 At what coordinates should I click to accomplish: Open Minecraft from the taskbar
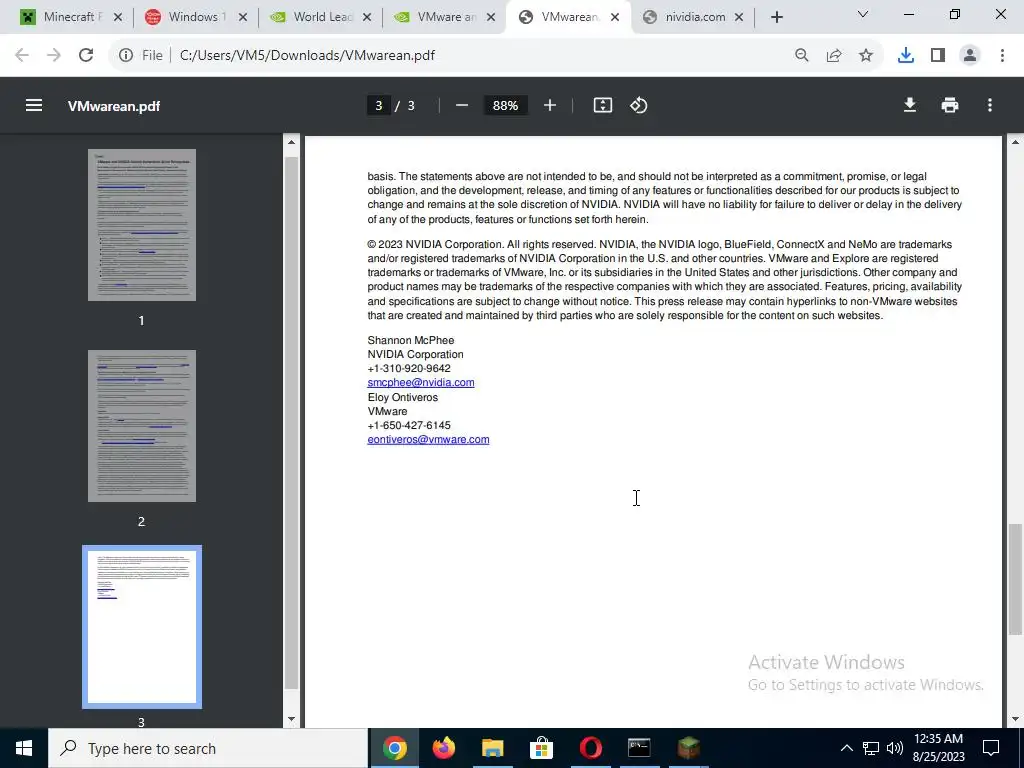point(688,748)
